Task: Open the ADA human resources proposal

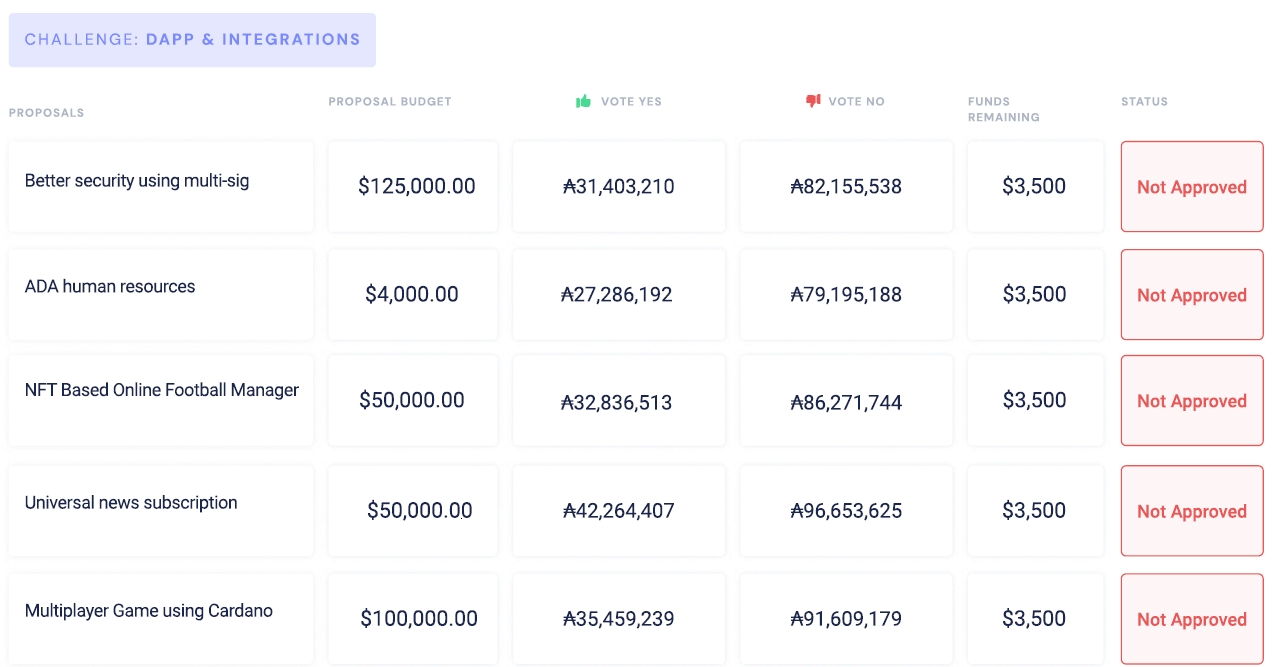Action: pos(110,287)
